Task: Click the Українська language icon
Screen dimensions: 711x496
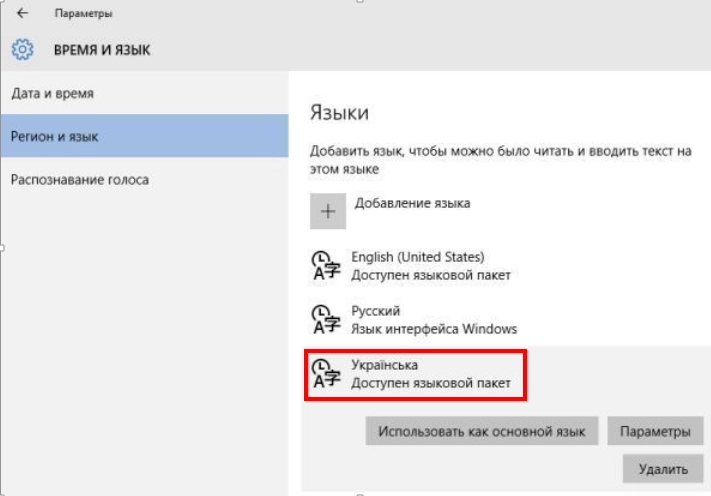Action: pos(327,374)
